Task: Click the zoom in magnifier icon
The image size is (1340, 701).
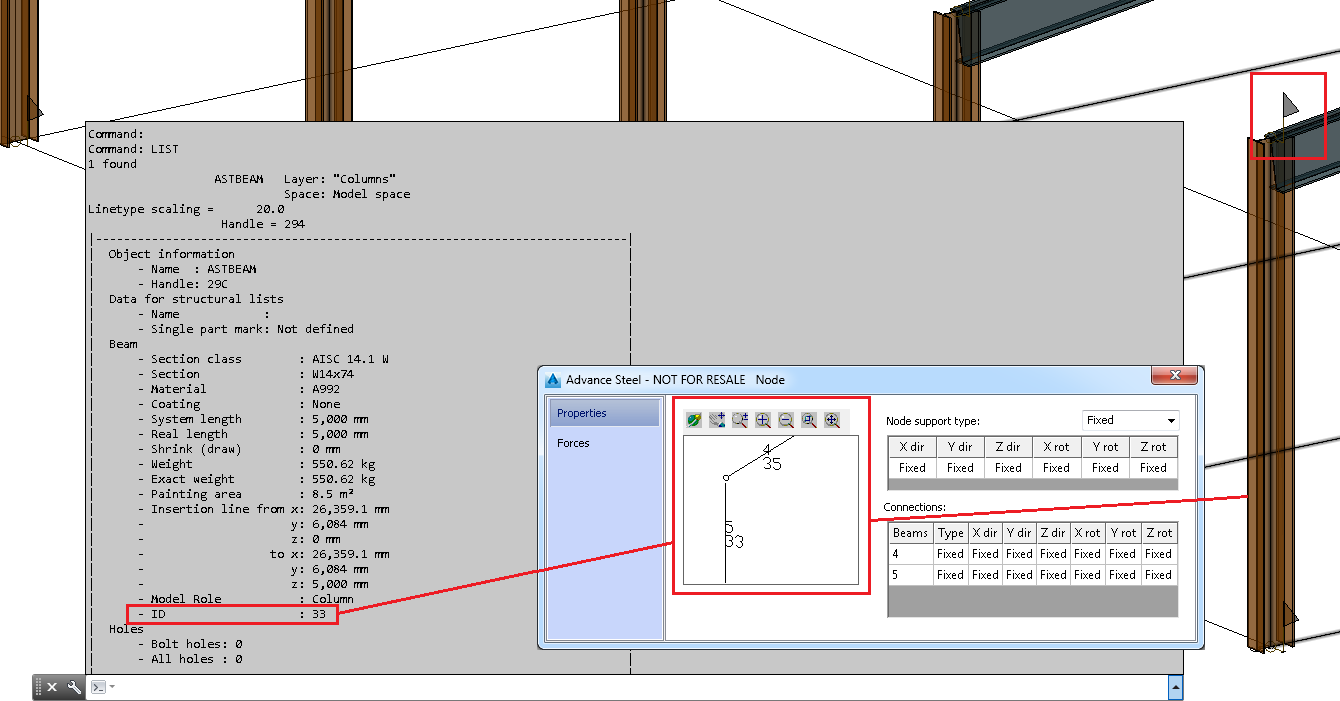Action: 763,421
